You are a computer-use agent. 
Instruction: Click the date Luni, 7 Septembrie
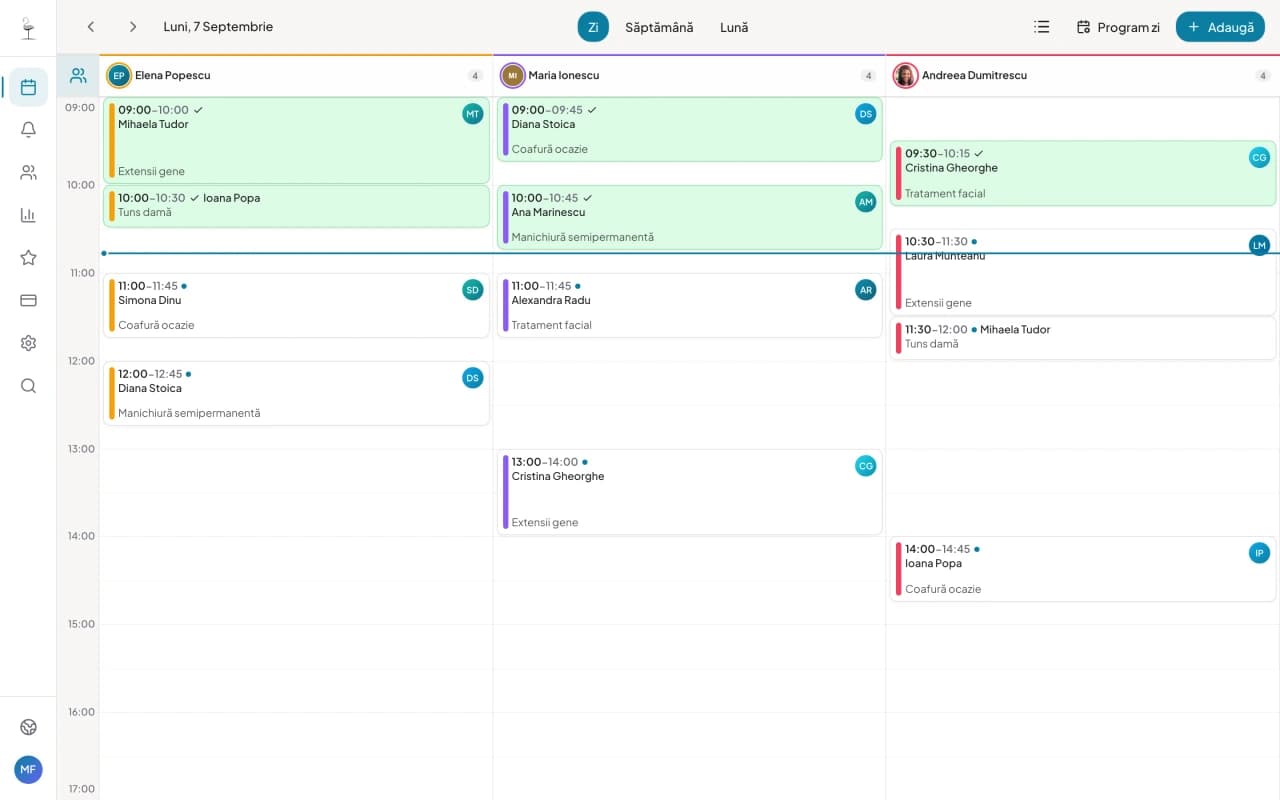pyautogui.click(x=218, y=27)
